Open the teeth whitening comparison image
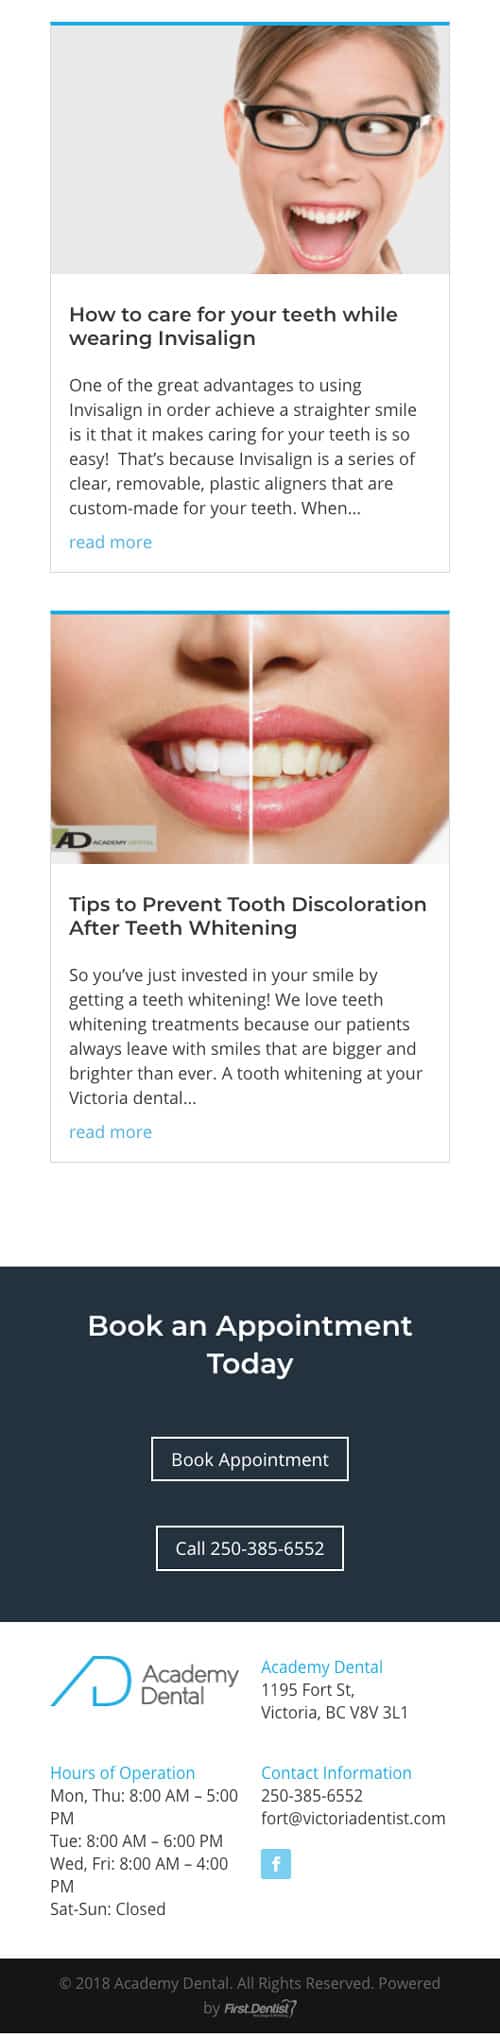 (250, 739)
